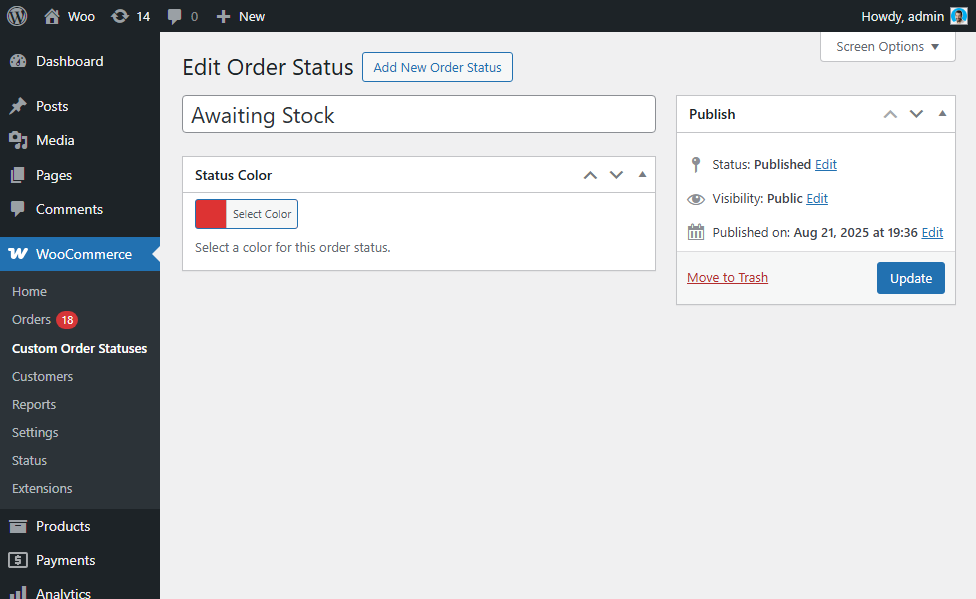This screenshot has width=976, height=599.
Task: Click the Awaiting Stock title field
Action: [418, 115]
